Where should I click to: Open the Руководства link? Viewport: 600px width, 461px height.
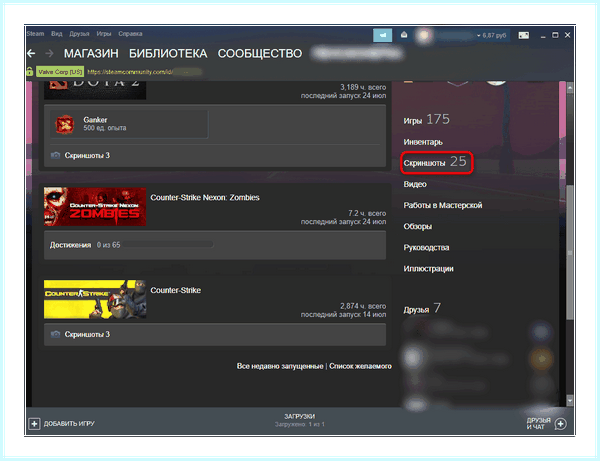(x=426, y=247)
